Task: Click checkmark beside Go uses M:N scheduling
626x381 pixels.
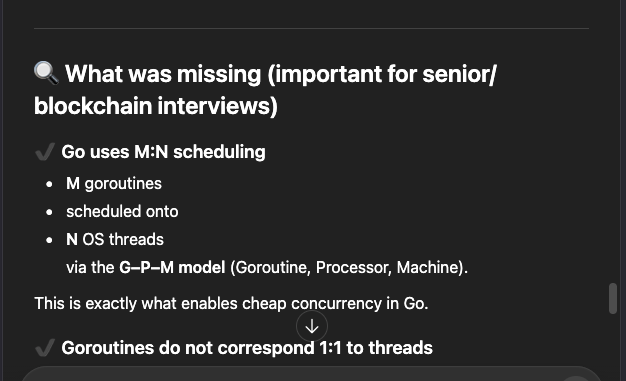Action: tap(45, 152)
